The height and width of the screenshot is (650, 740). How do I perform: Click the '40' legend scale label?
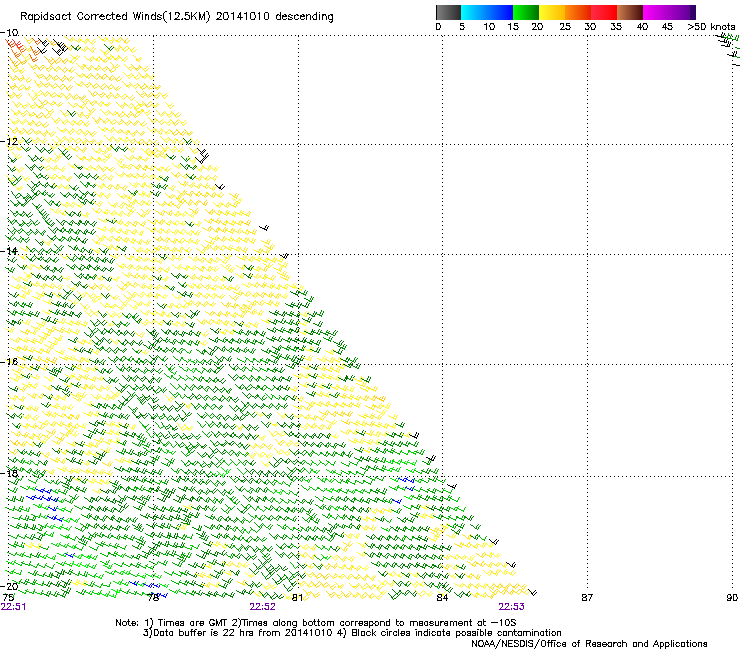[642, 26]
